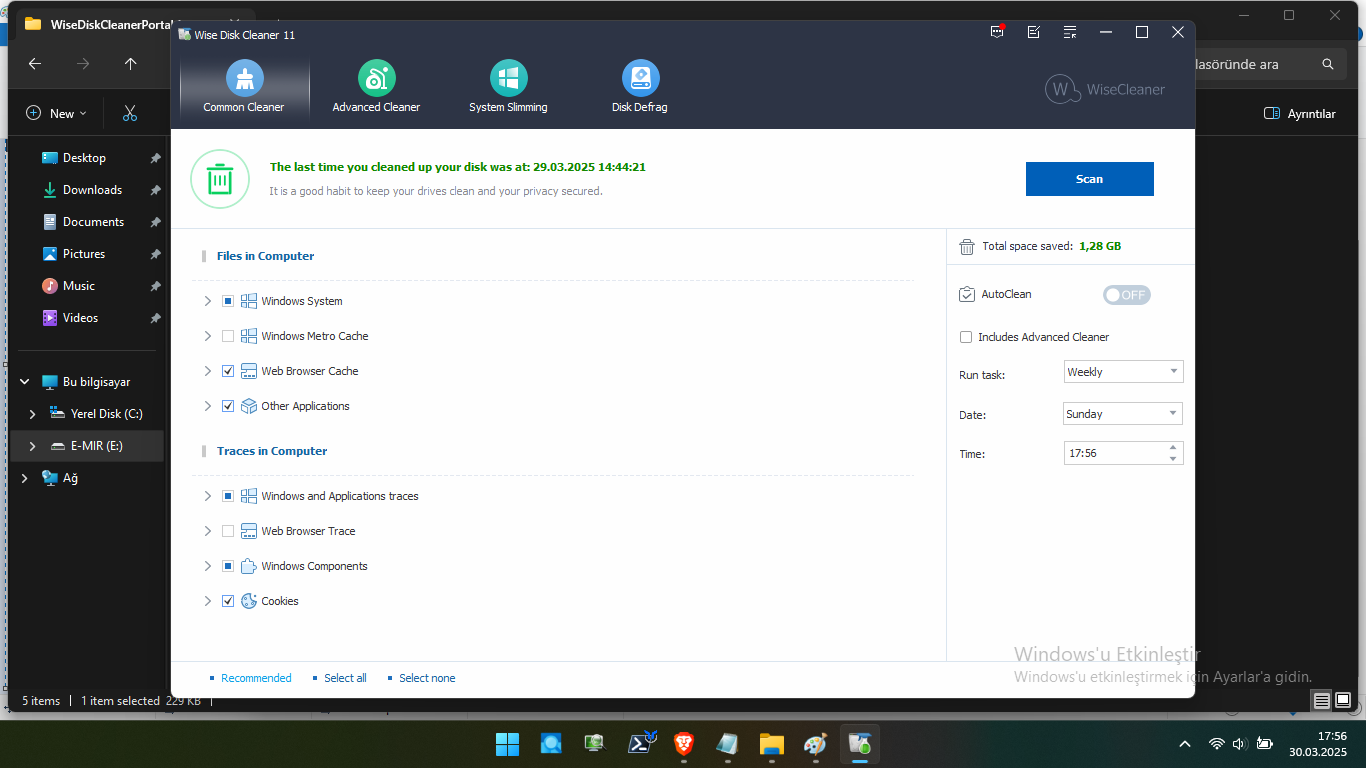The width and height of the screenshot is (1366, 768).
Task: Open the Date dropdown showing Sunday
Action: pyautogui.click(x=1124, y=414)
